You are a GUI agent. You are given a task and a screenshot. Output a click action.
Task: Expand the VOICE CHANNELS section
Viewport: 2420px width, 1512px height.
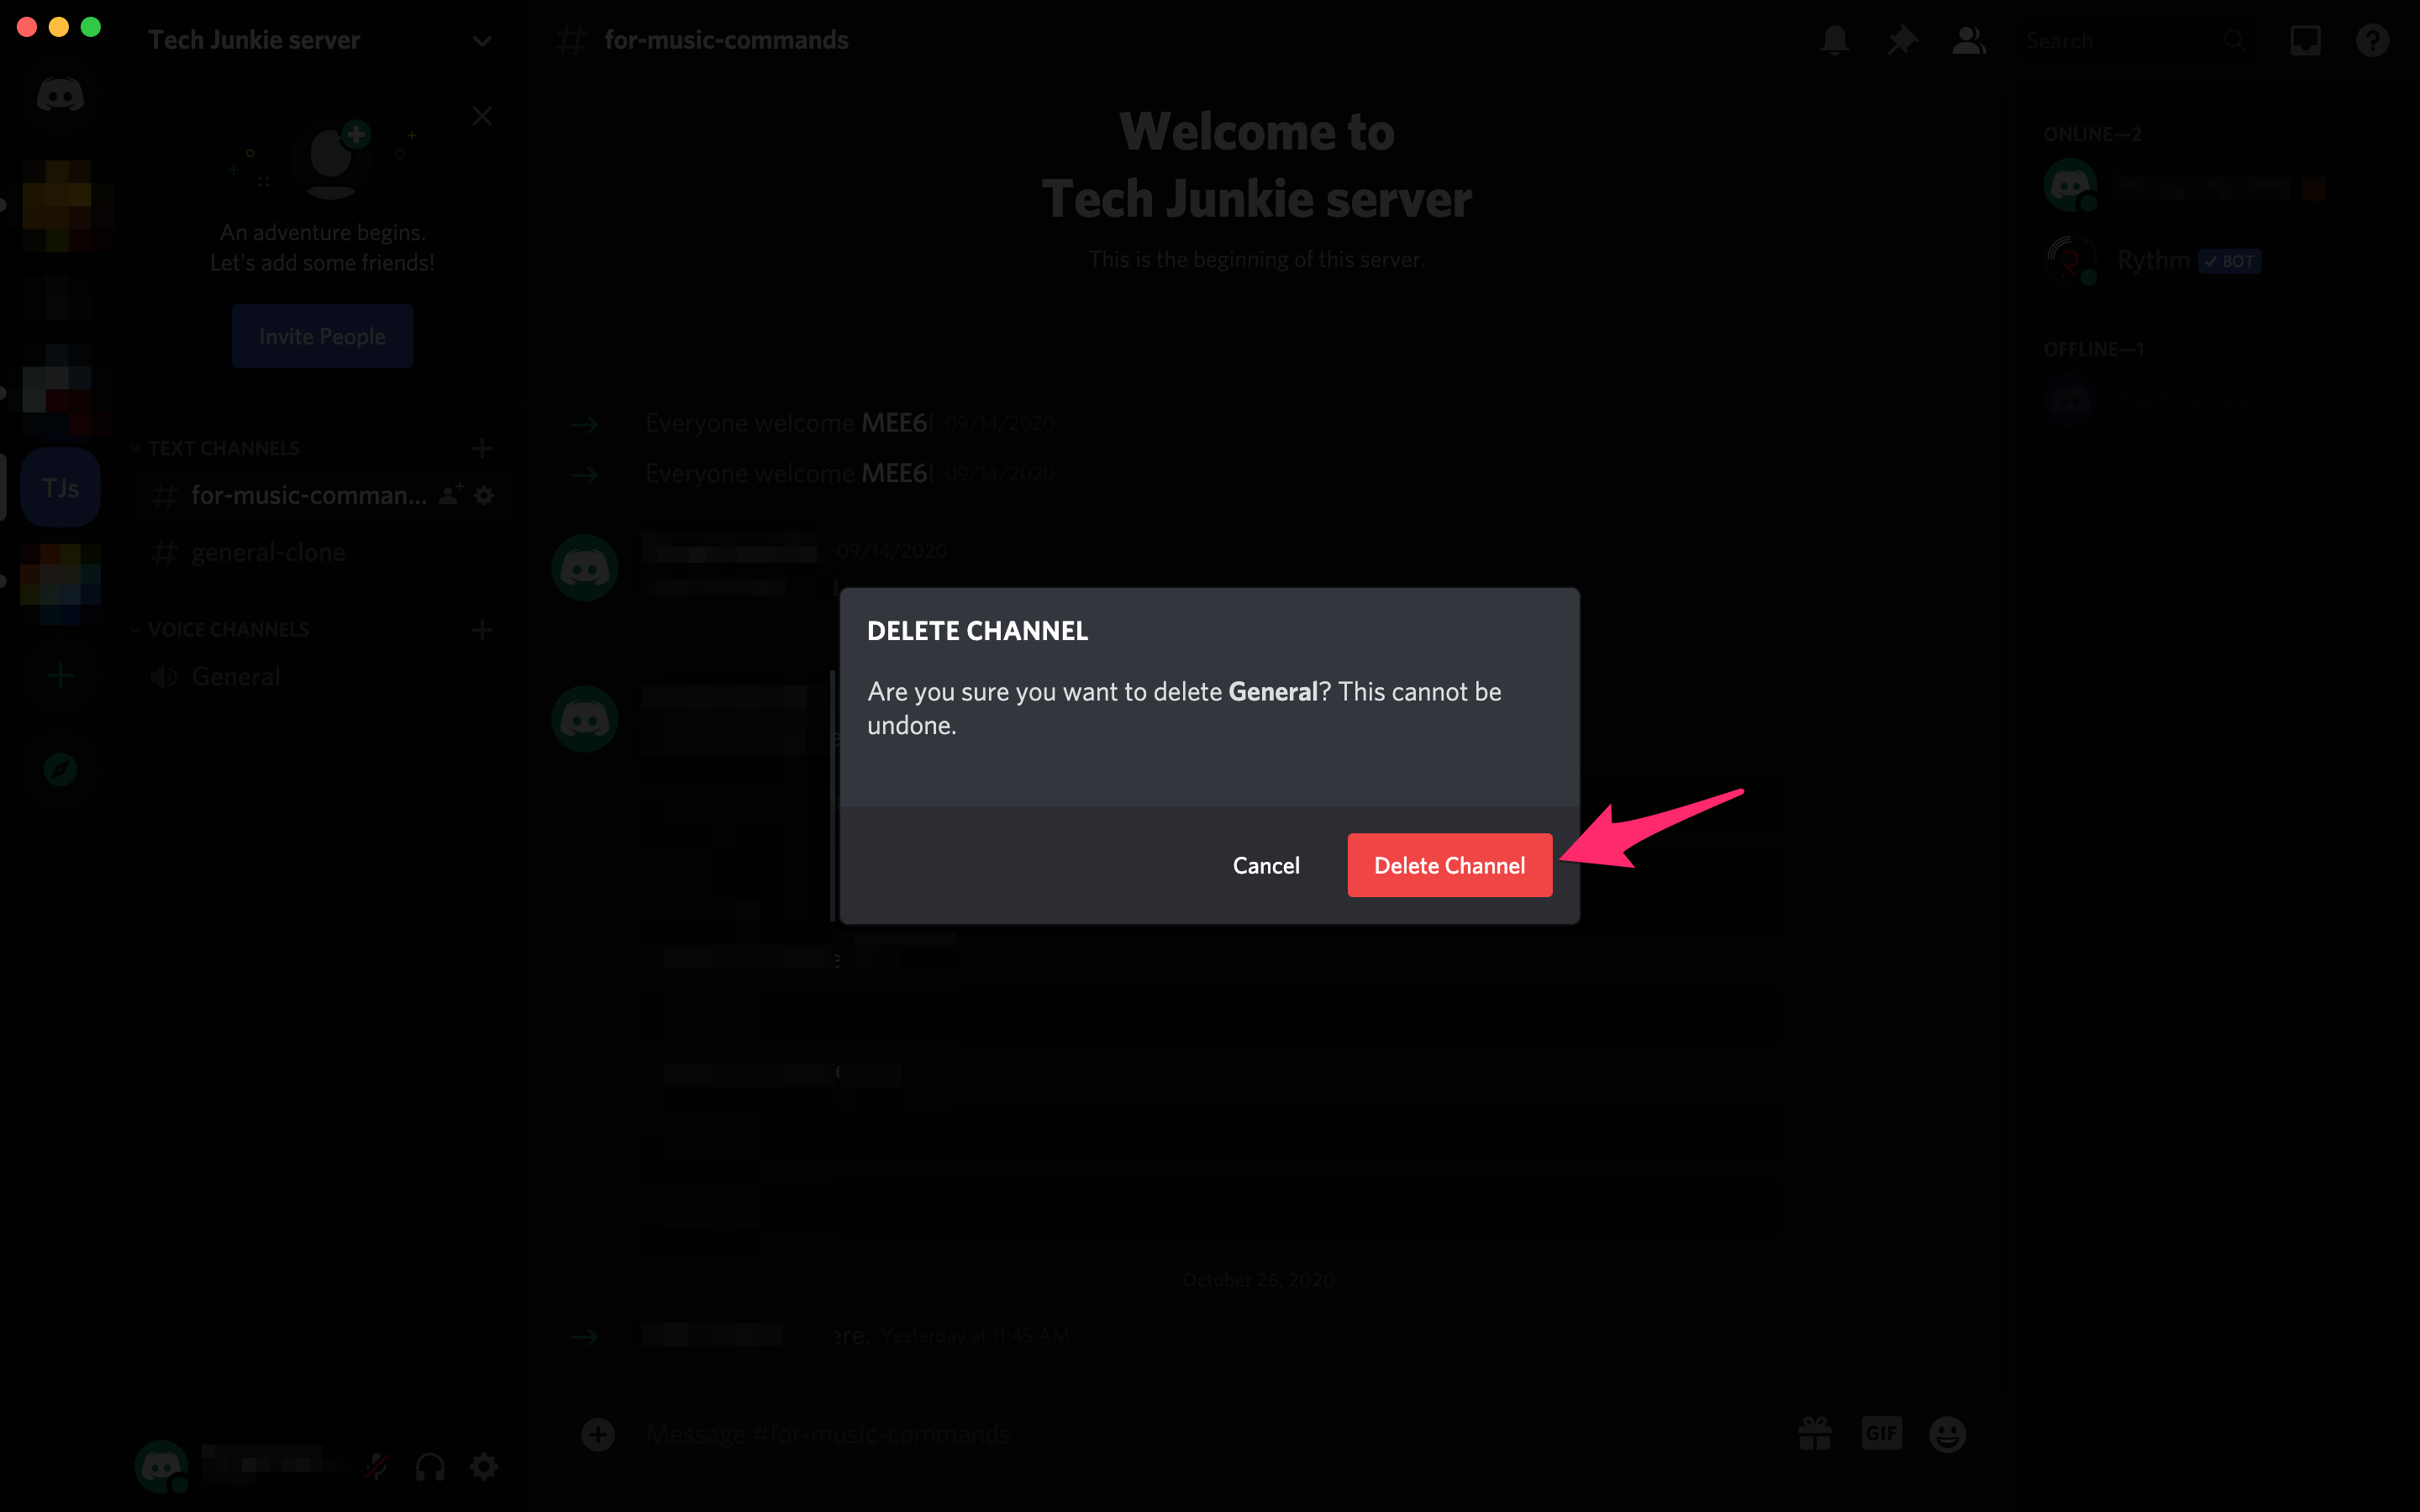(136, 629)
